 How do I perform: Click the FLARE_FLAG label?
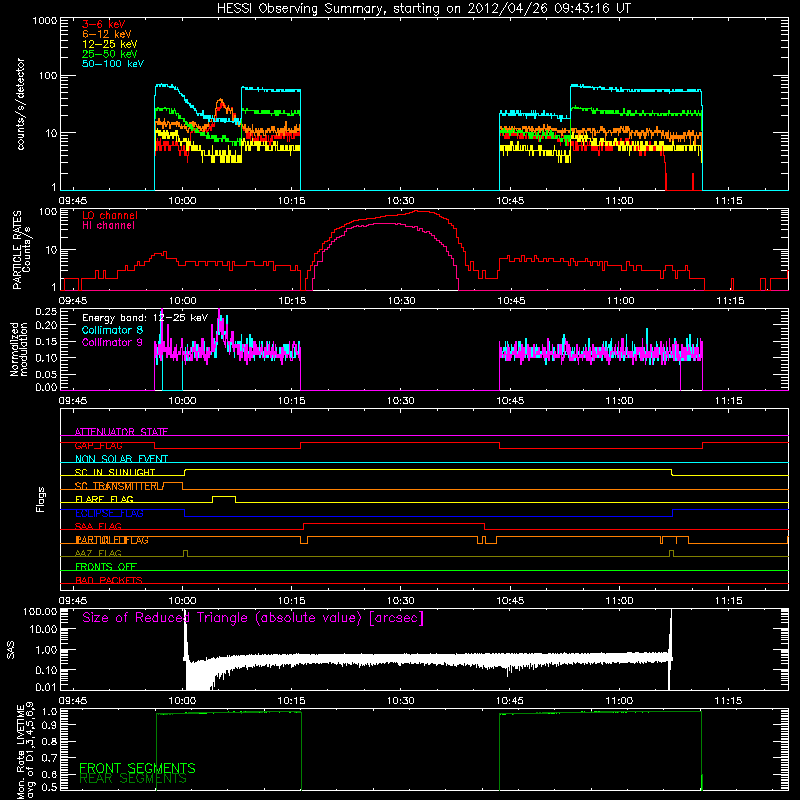pyautogui.click(x=104, y=499)
